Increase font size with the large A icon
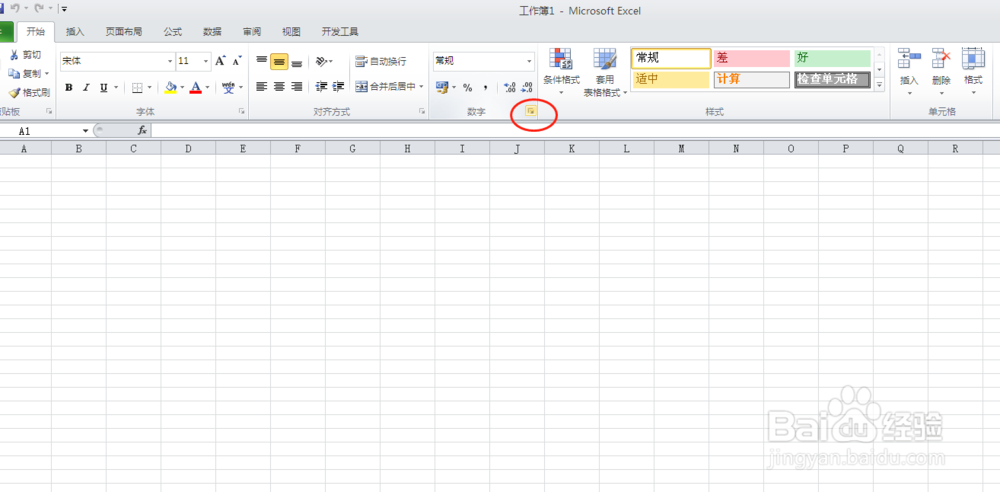1000x492 pixels. (220, 61)
